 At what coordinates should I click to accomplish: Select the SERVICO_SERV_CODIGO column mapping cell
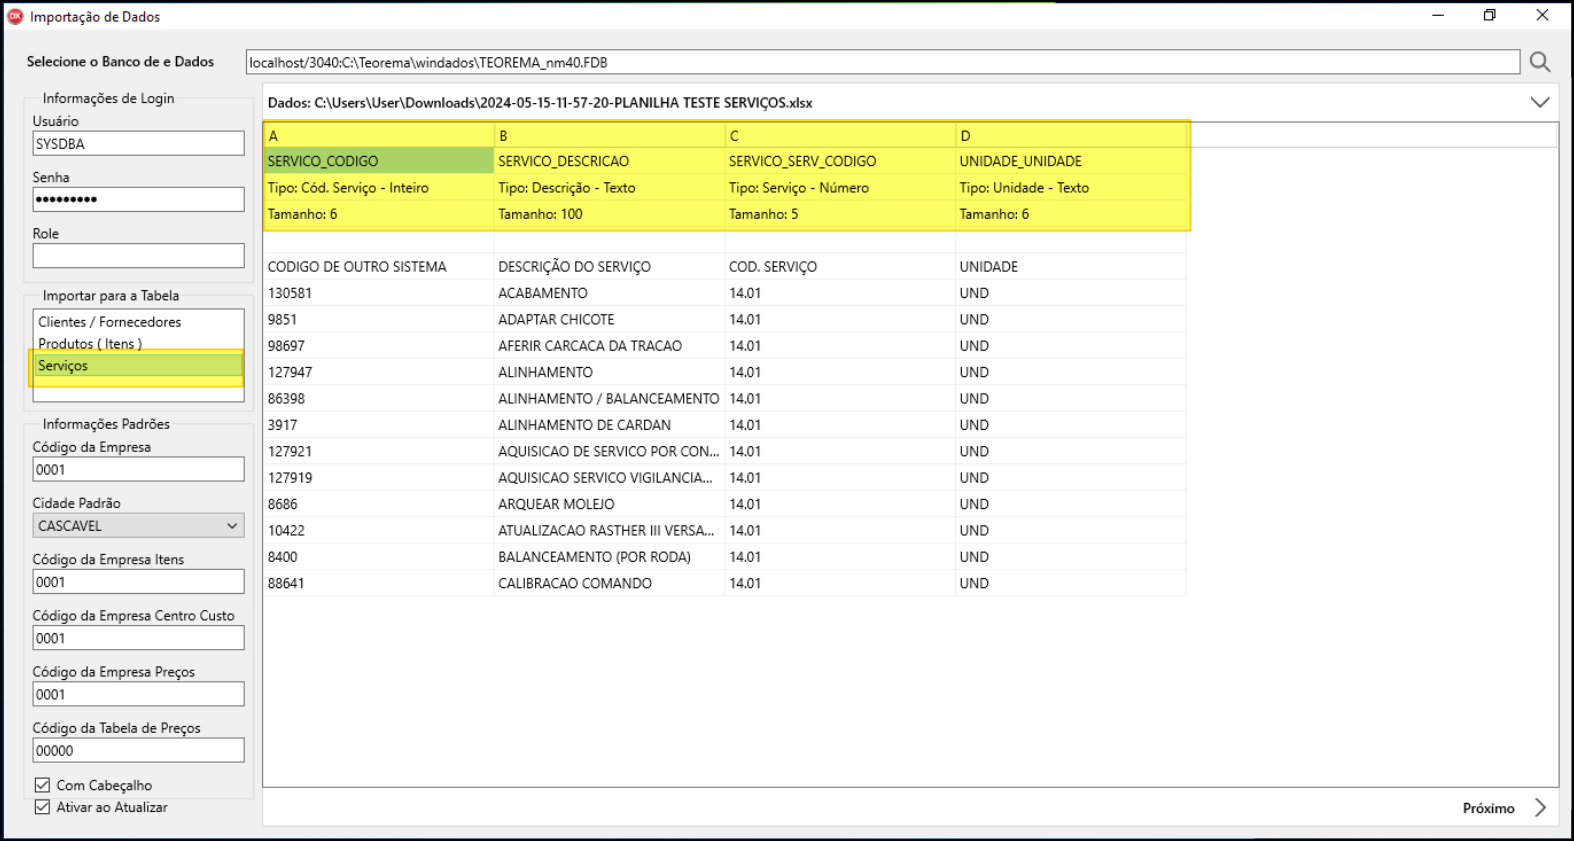pos(840,161)
